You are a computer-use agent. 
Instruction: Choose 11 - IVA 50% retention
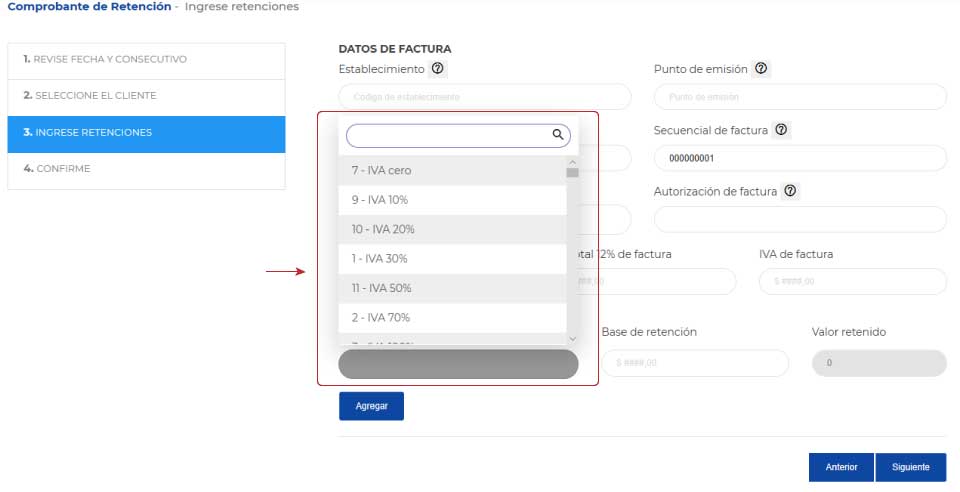(452, 288)
